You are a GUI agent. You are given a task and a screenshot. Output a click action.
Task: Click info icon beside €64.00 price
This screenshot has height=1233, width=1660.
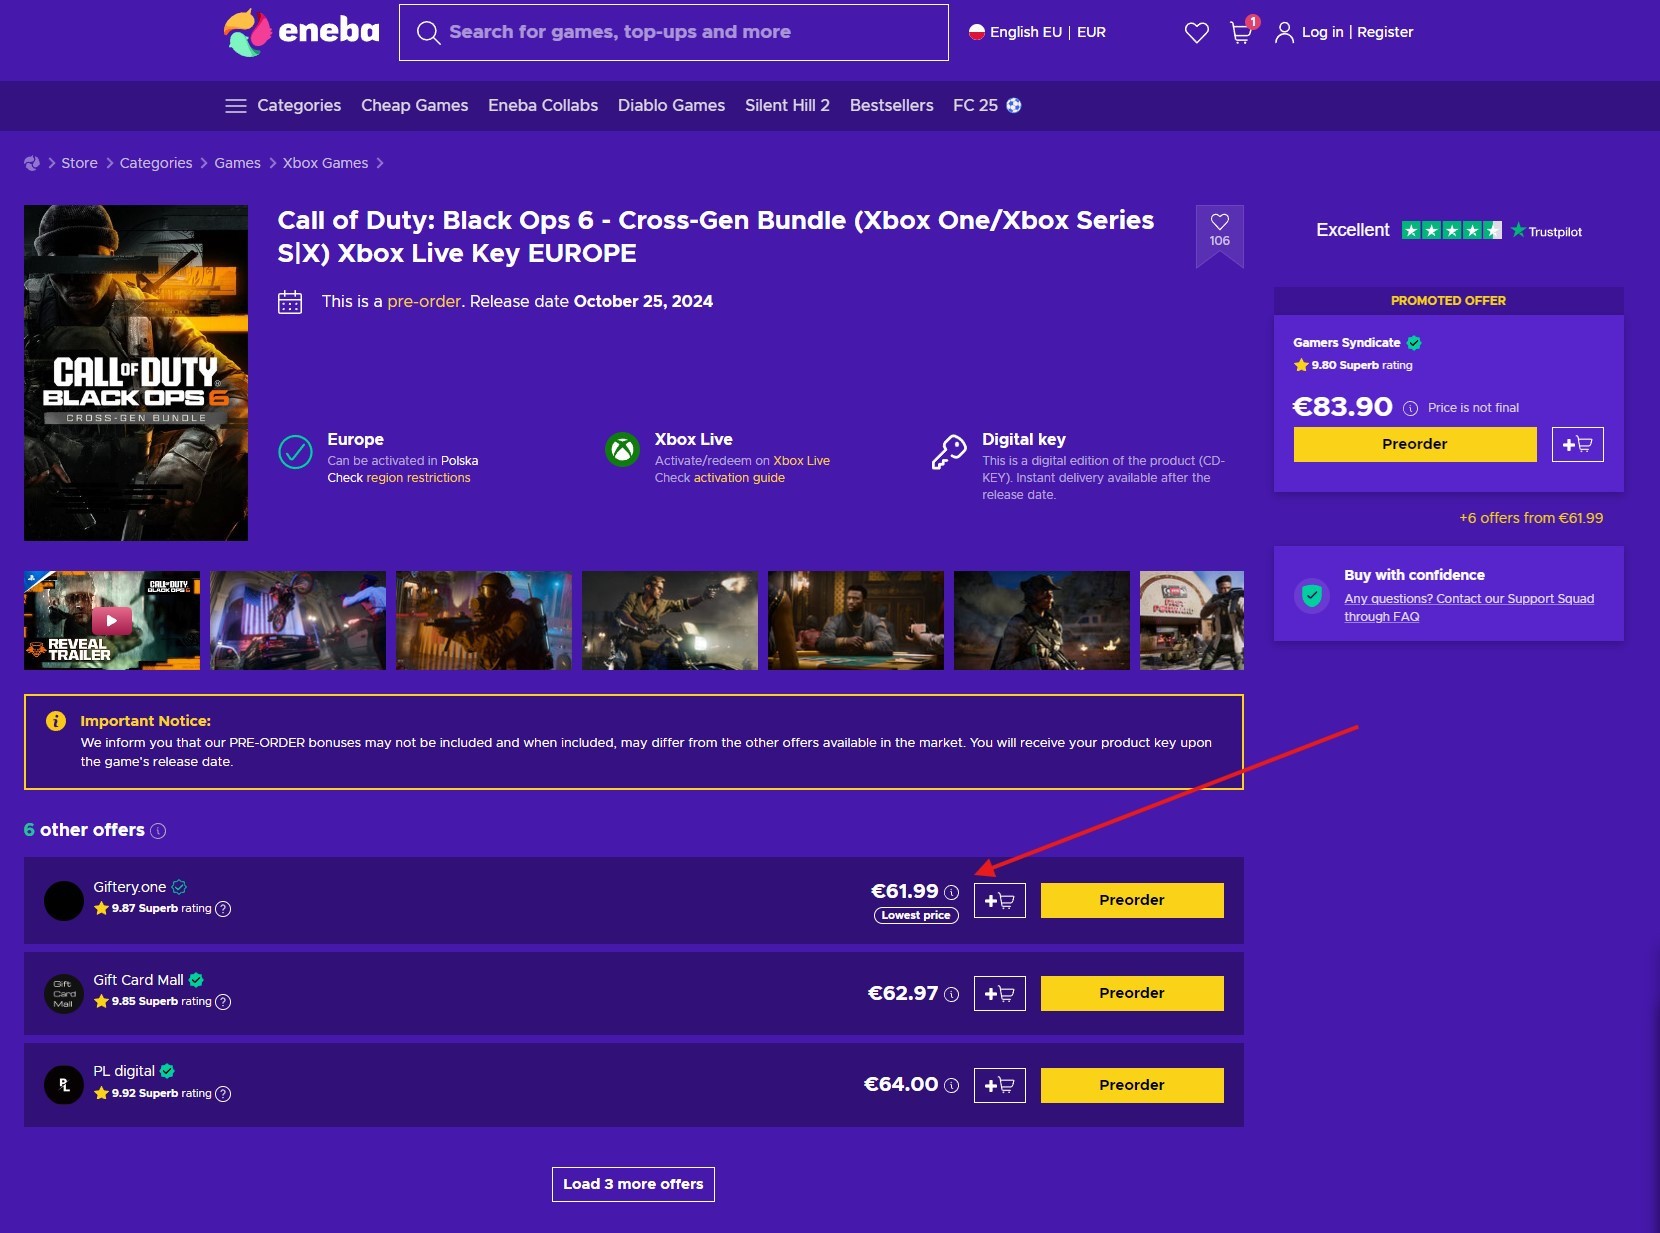[951, 1086]
